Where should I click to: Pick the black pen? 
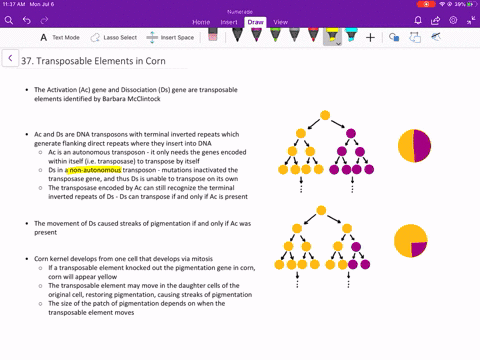point(237,35)
